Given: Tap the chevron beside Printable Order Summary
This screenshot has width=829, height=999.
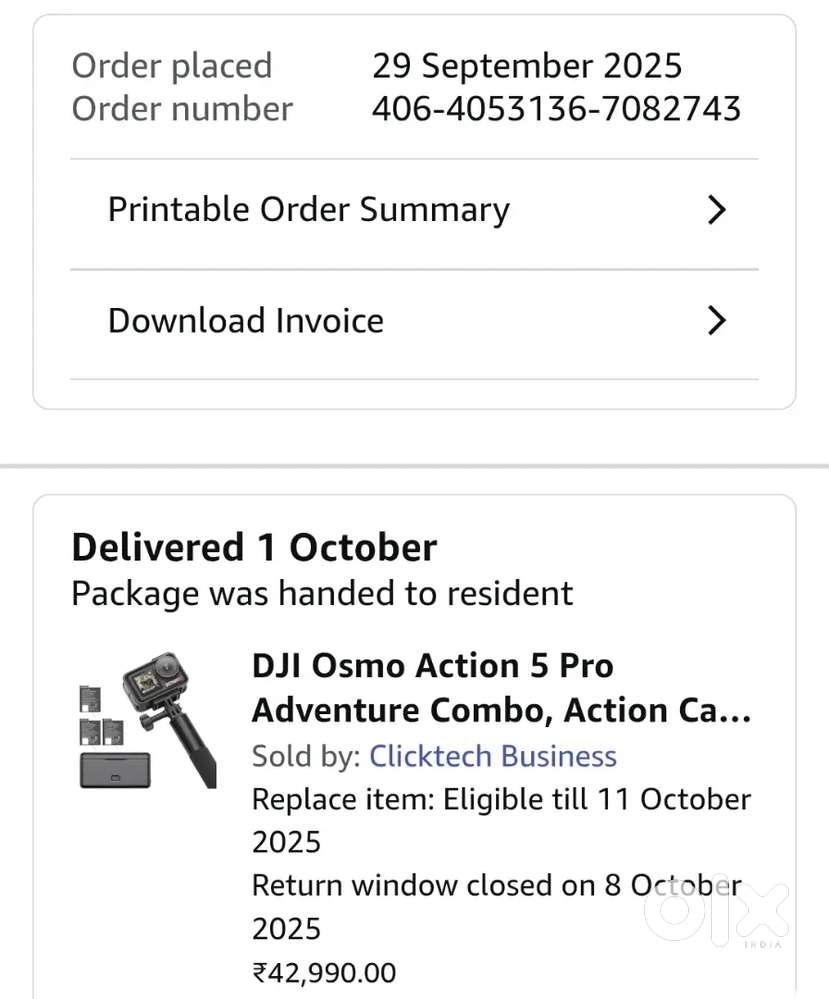Looking at the screenshot, I should point(716,210).
